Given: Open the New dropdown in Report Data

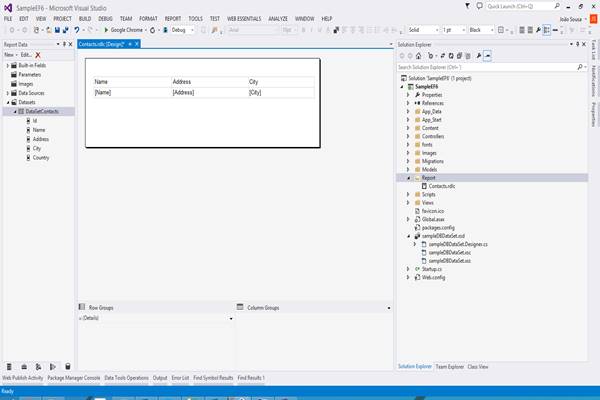Looking at the screenshot, I should [x=11, y=55].
